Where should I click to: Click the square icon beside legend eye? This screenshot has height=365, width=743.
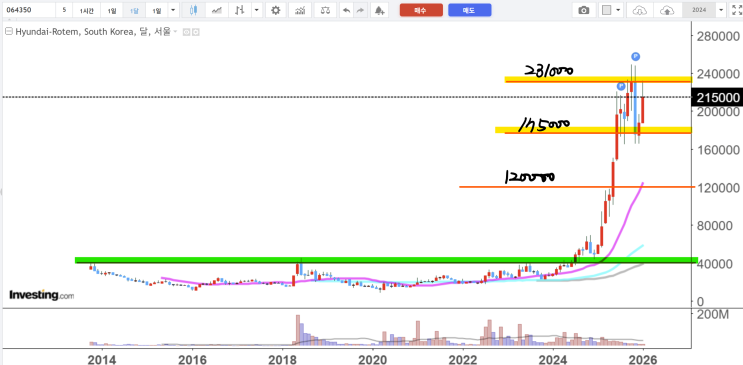coord(195,32)
